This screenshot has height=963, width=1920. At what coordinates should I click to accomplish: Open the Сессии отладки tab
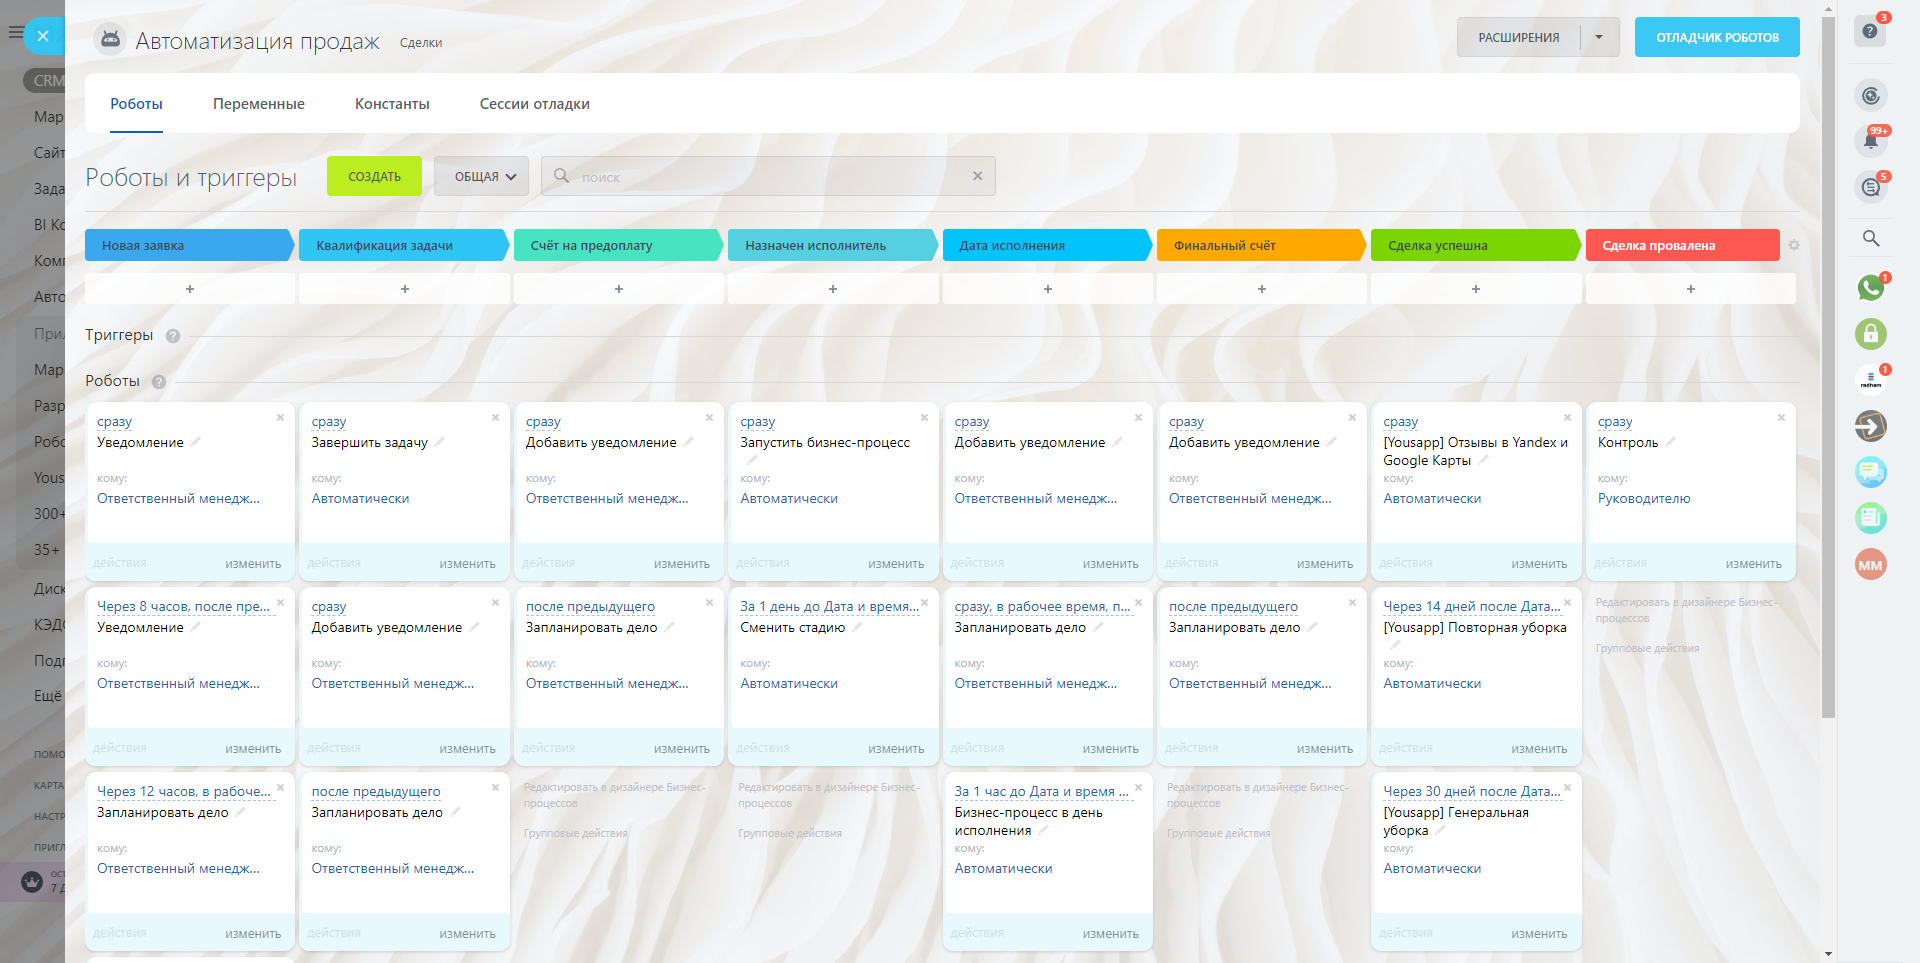(534, 104)
